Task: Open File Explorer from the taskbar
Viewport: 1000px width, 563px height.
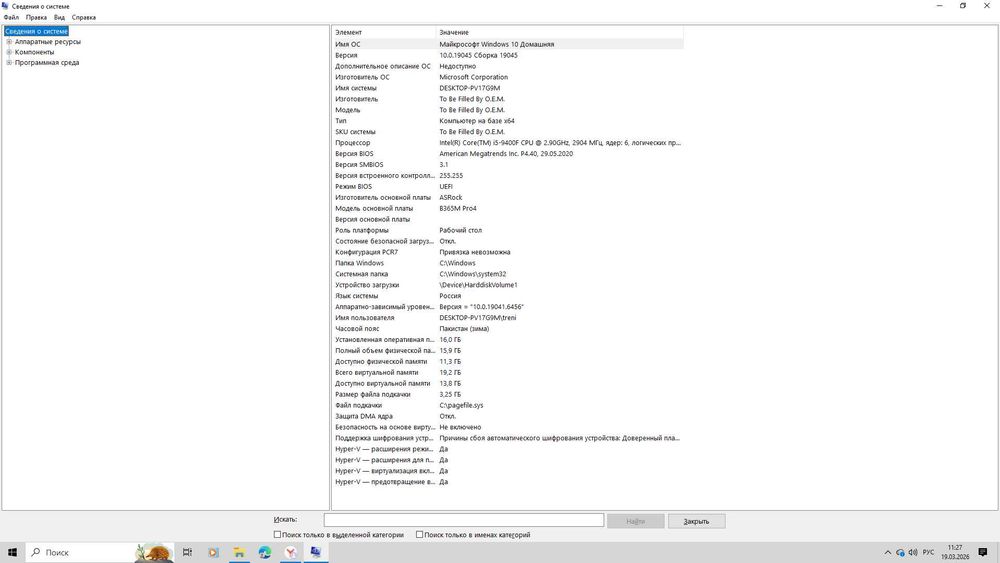Action: click(x=239, y=552)
